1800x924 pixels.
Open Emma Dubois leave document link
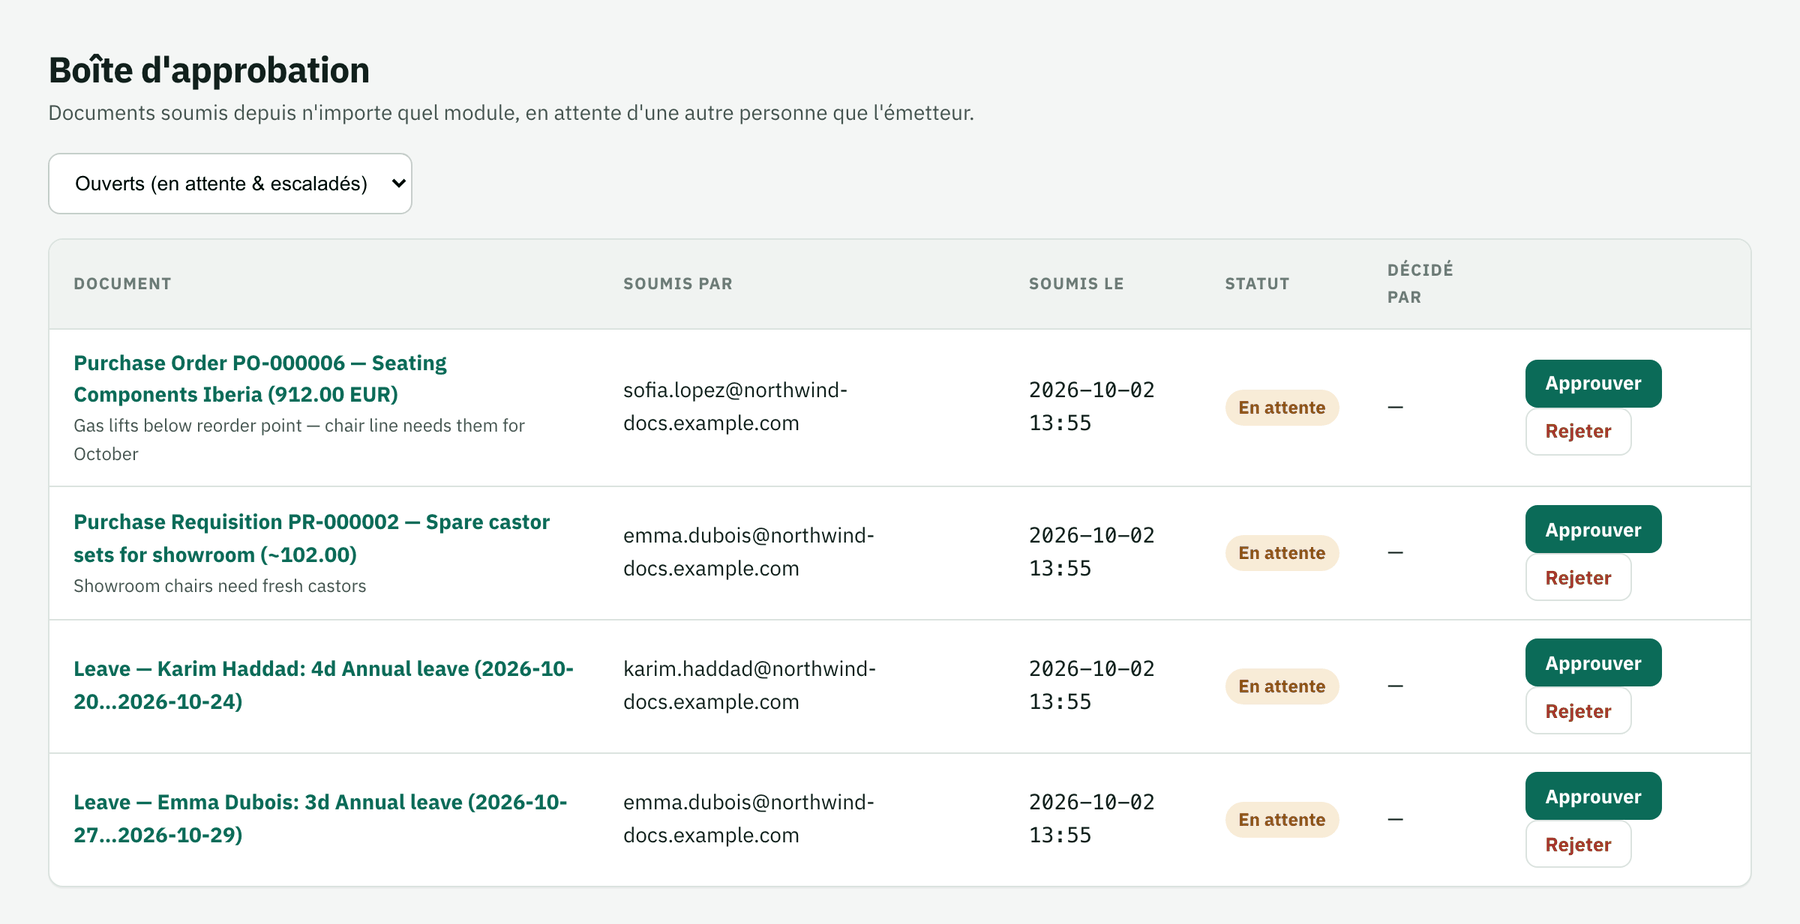[x=320, y=818]
